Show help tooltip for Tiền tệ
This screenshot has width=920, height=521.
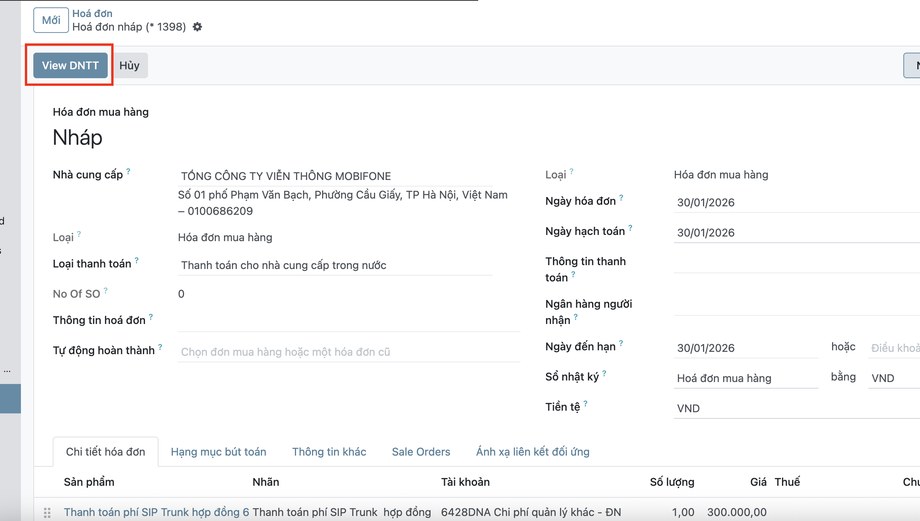pyautogui.click(x=586, y=404)
